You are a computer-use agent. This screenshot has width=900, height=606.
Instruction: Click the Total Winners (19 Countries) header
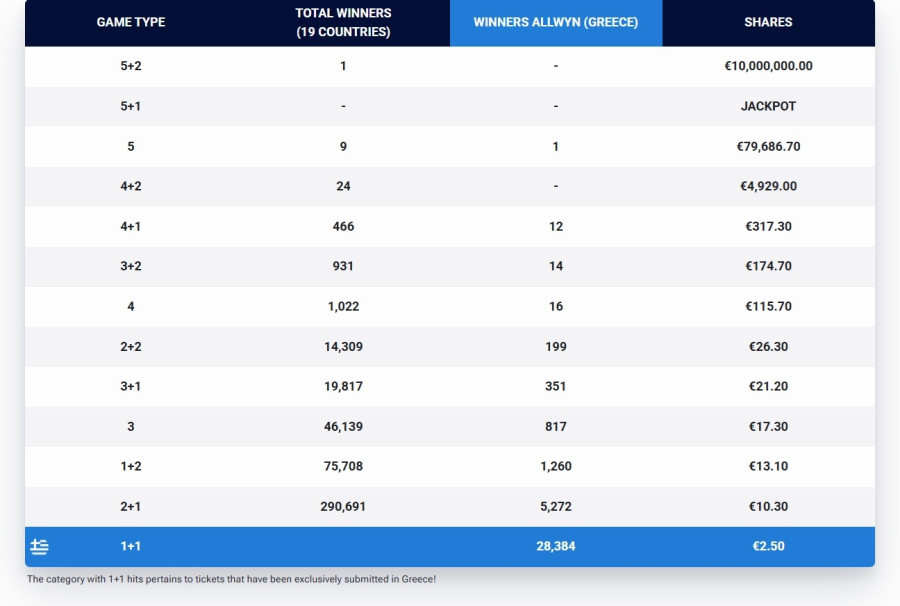click(x=343, y=22)
